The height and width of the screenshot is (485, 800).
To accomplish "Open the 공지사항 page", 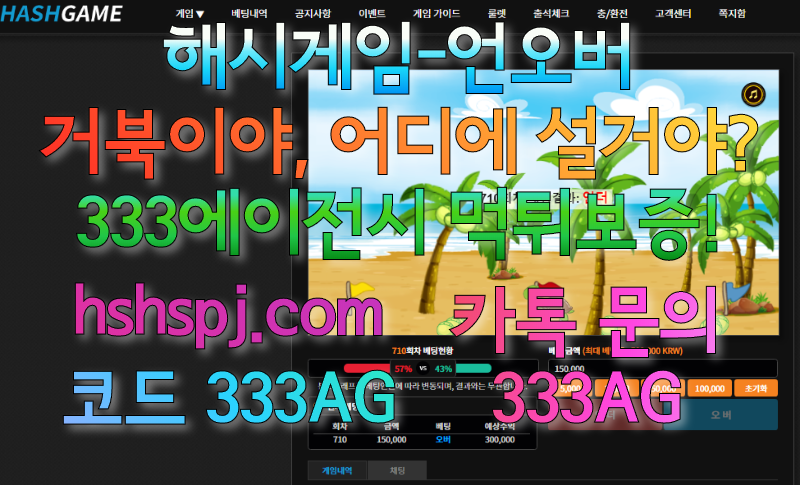I will tap(312, 14).
